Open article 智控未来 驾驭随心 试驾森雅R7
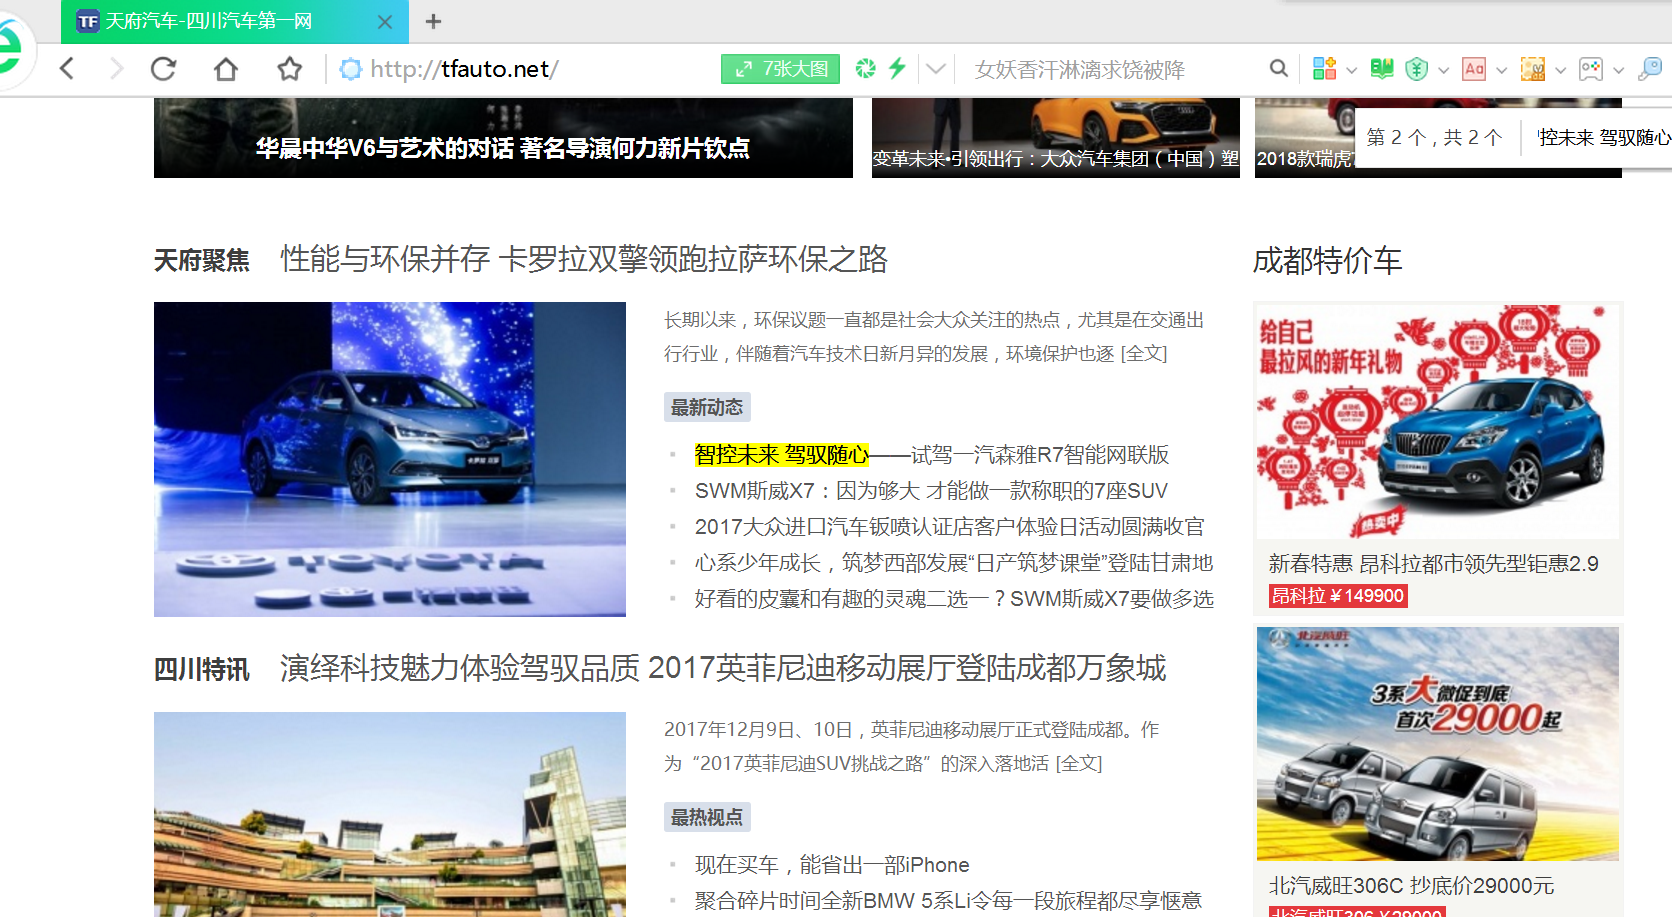Image resolution: width=1672 pixels, height=917 pixels. (932, 455)
